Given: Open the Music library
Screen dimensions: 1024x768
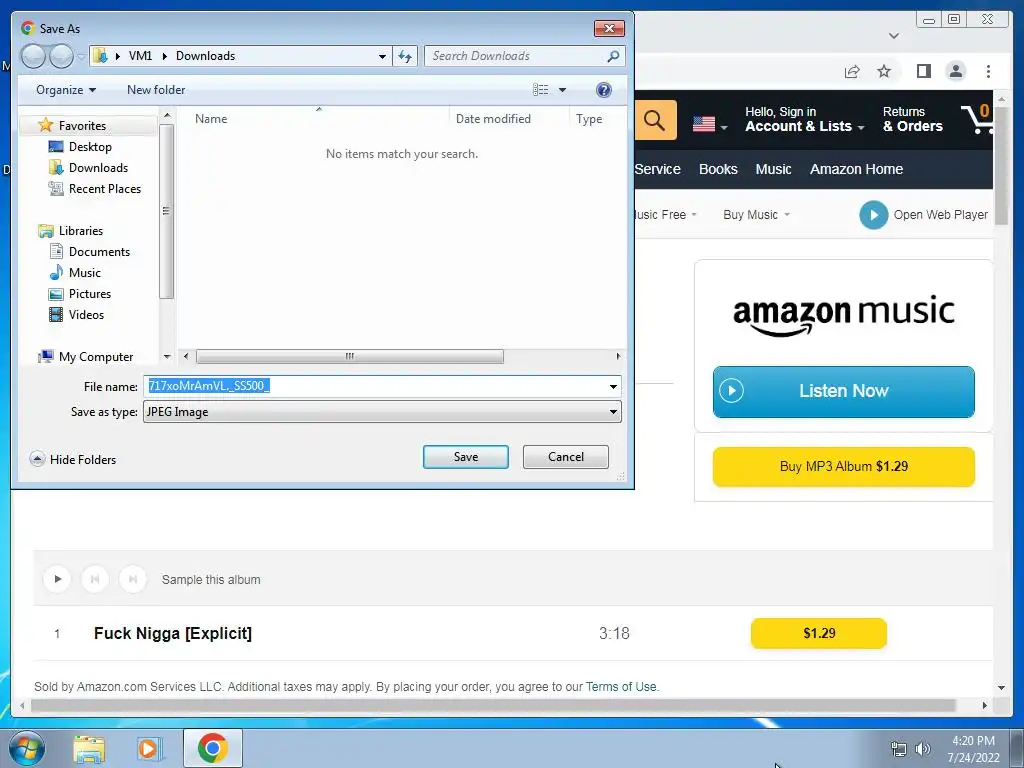Looking at the screenshot, I should pos(85,272).
